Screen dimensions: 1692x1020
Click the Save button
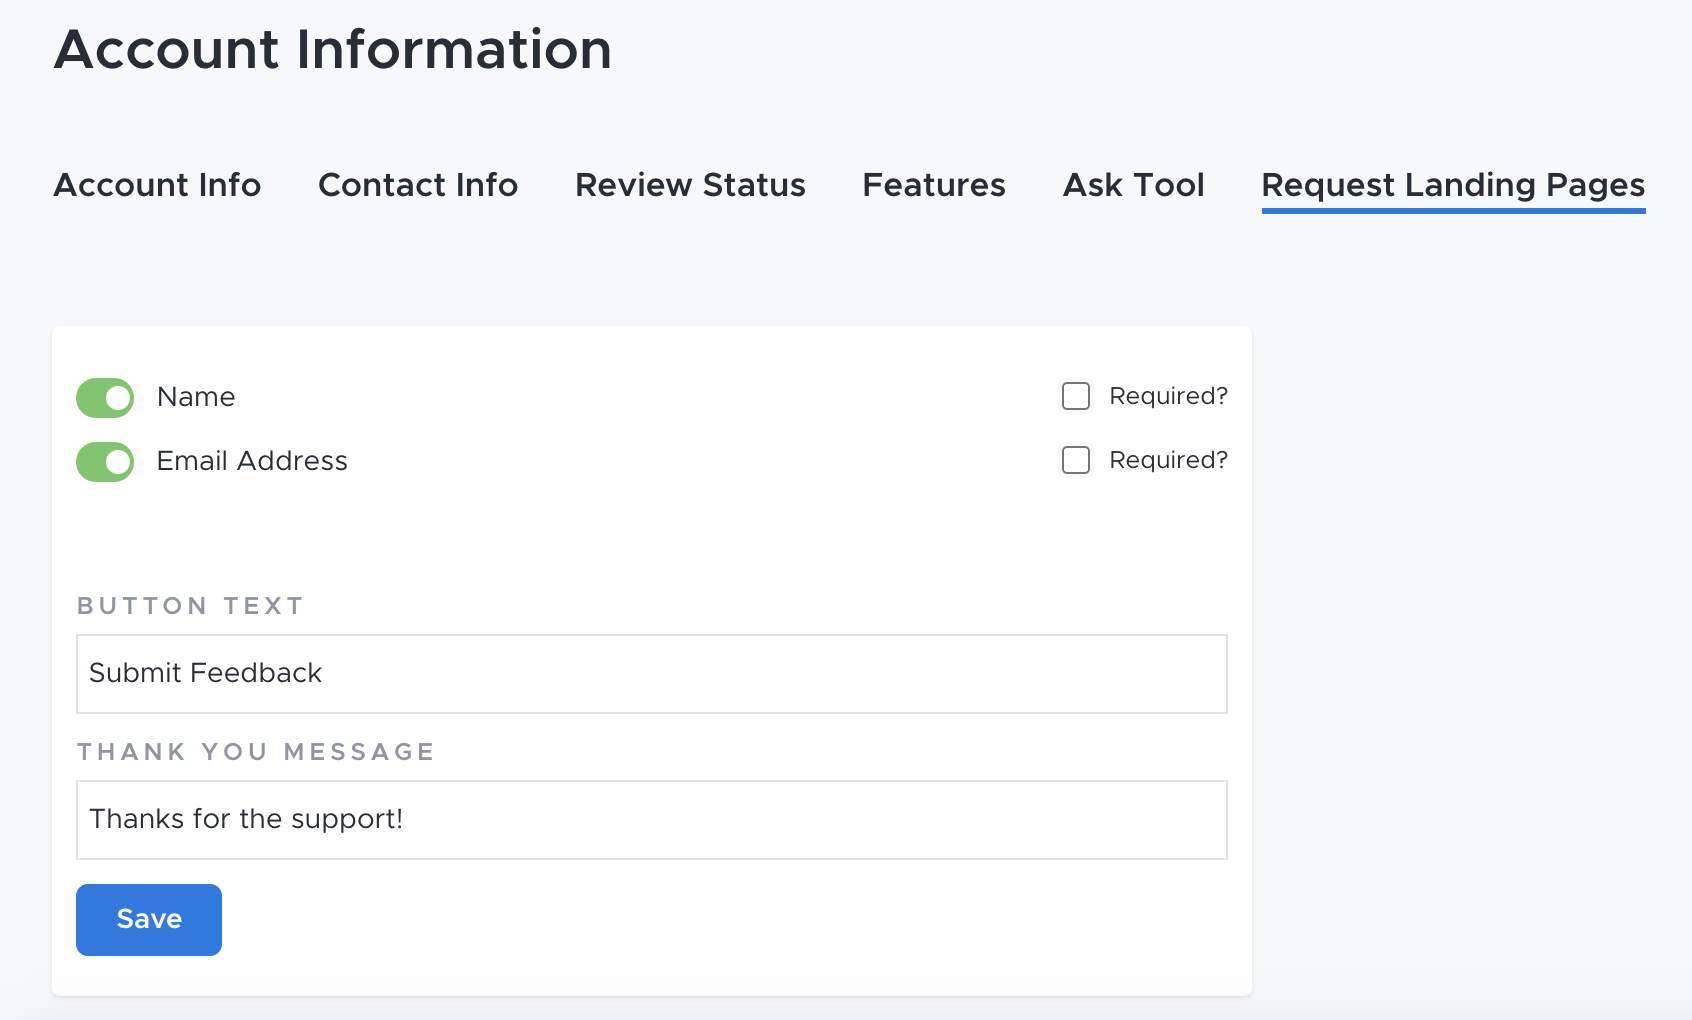pos(148,919)
